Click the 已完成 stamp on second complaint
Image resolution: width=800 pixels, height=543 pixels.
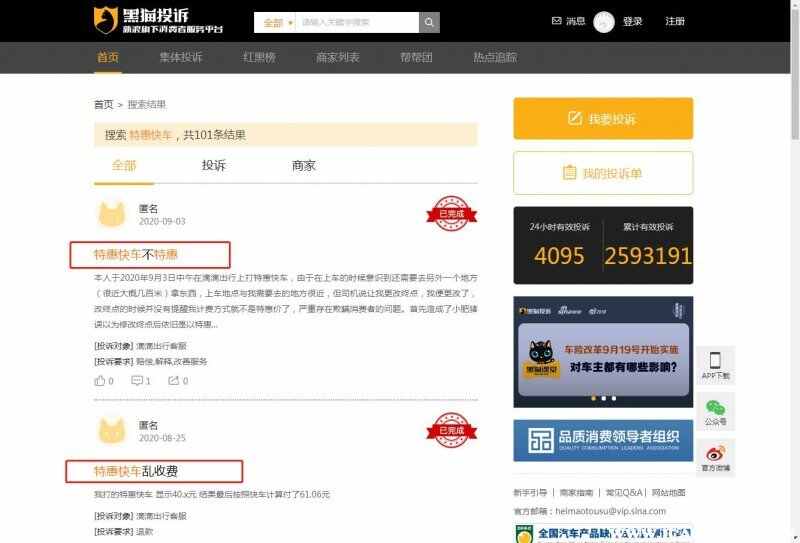pyautogui.click(x=452, y=430)
